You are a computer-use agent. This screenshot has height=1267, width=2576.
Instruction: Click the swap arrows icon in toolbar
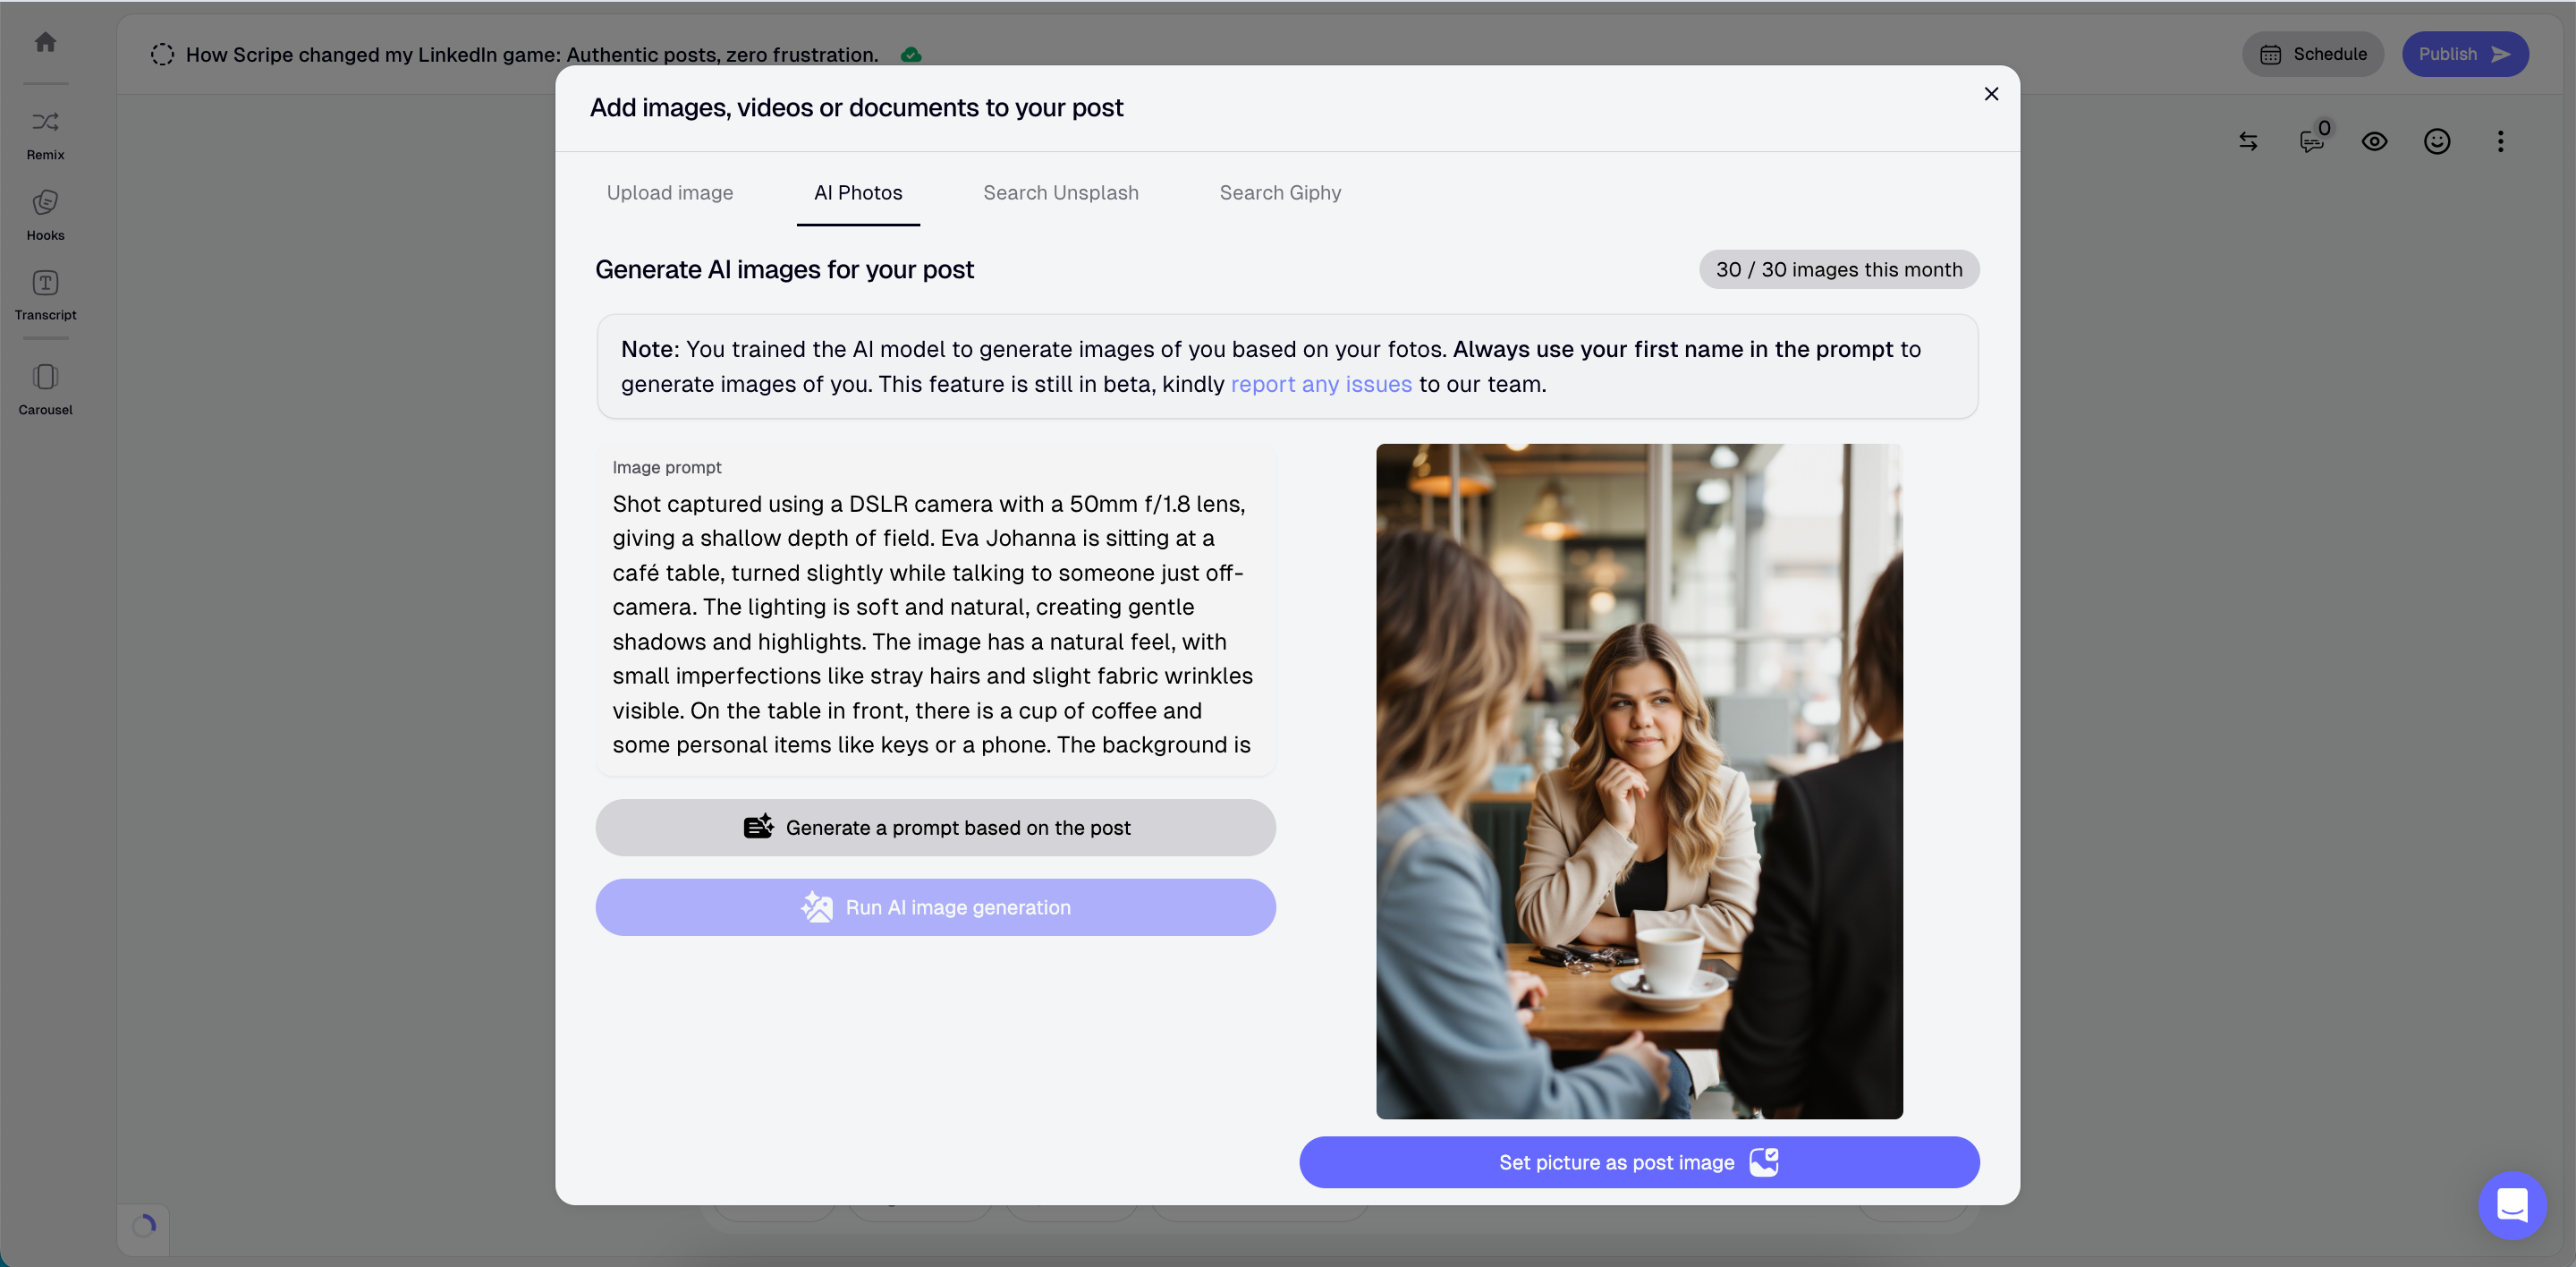click(x=2248, y=141)
